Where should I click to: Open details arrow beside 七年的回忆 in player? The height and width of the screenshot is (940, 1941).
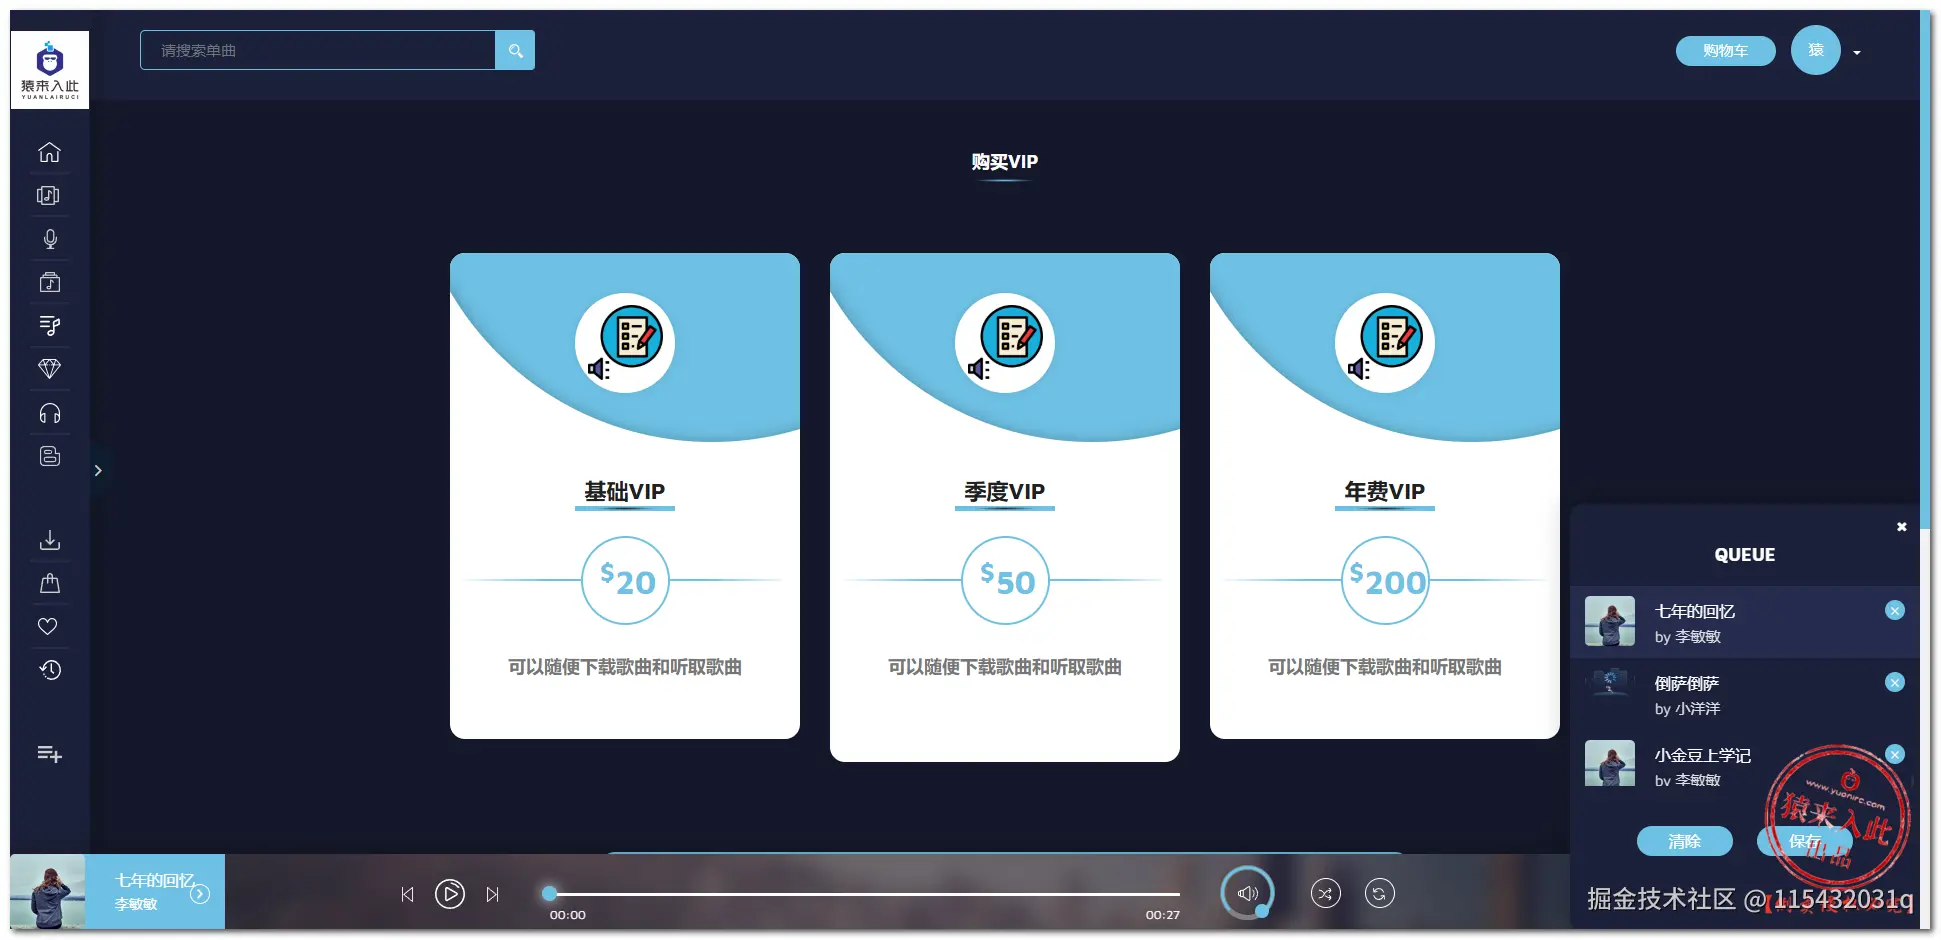[200, 894]
